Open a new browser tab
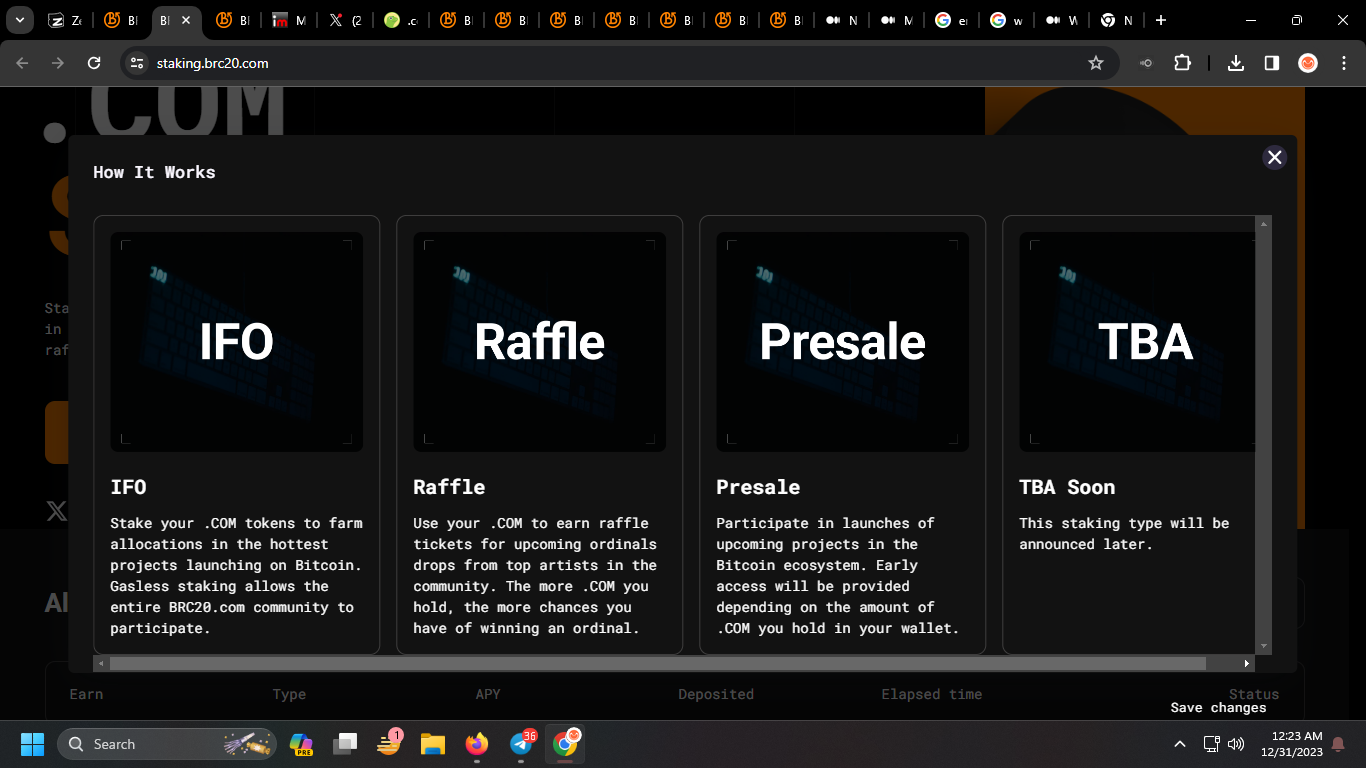The width and height of the screenshot is (1366, 768). (x=1160, y=20)
